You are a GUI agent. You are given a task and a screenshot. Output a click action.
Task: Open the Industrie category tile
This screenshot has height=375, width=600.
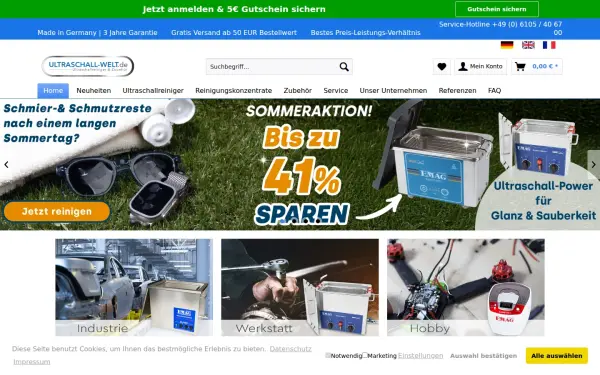[134, 287]
